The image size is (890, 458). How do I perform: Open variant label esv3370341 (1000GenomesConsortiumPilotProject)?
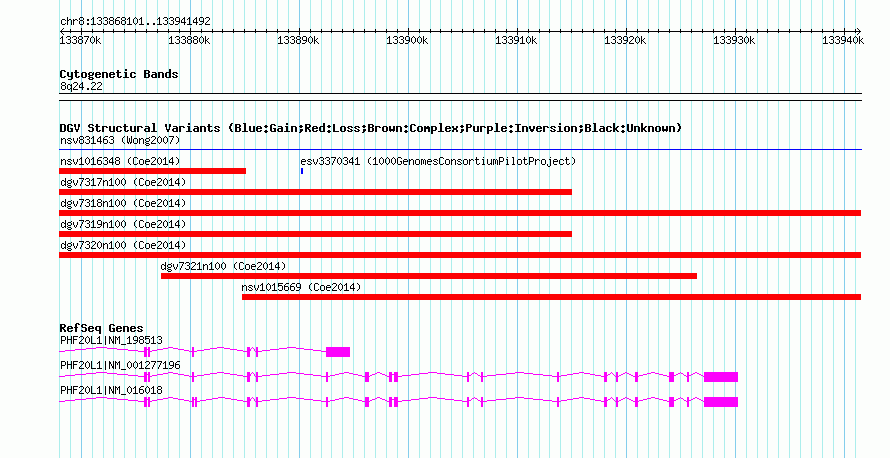coord(438,161)
